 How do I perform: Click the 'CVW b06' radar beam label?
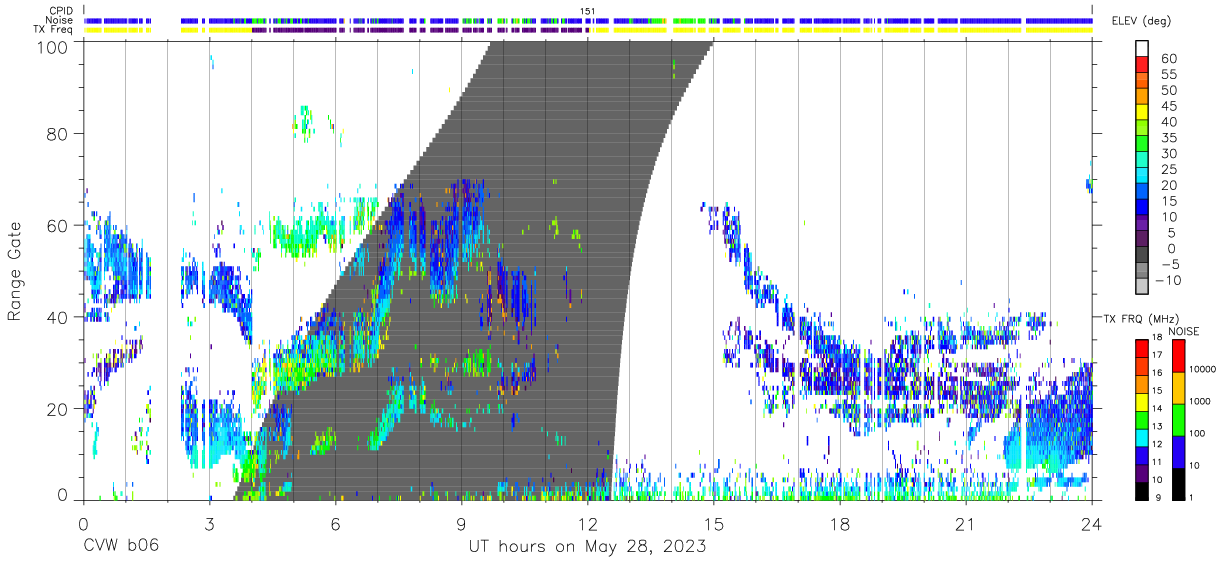[121, 547]
